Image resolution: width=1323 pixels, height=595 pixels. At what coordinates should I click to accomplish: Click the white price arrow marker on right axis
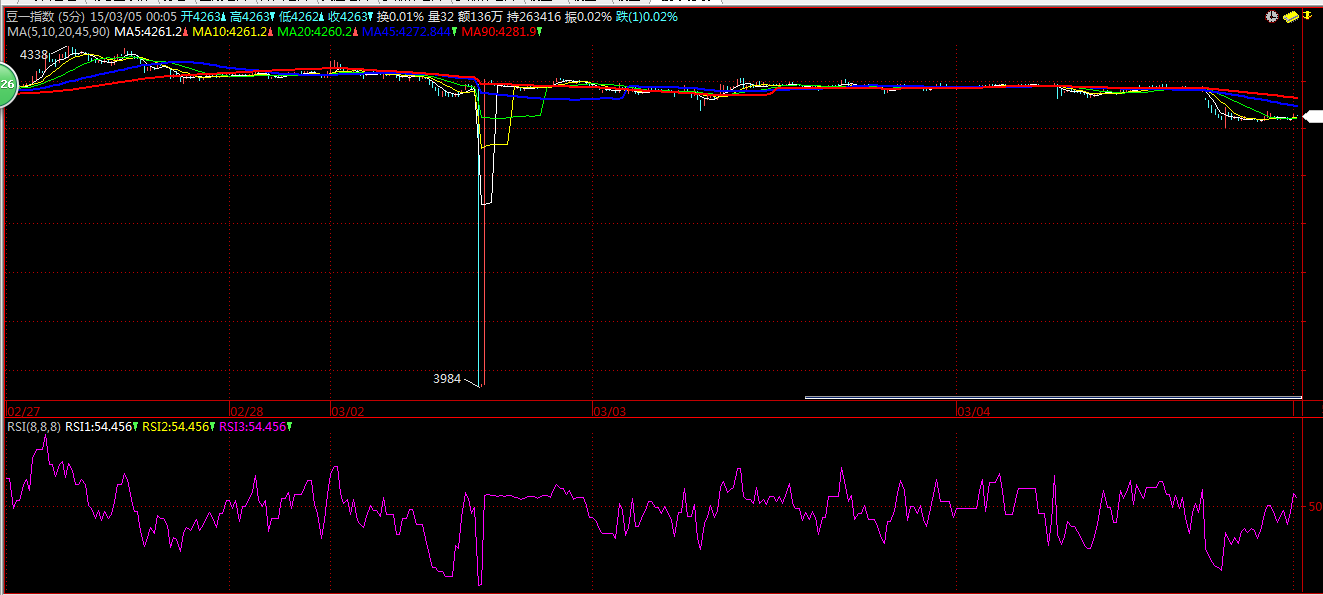pyautogui.click(x=1313, y=117)
